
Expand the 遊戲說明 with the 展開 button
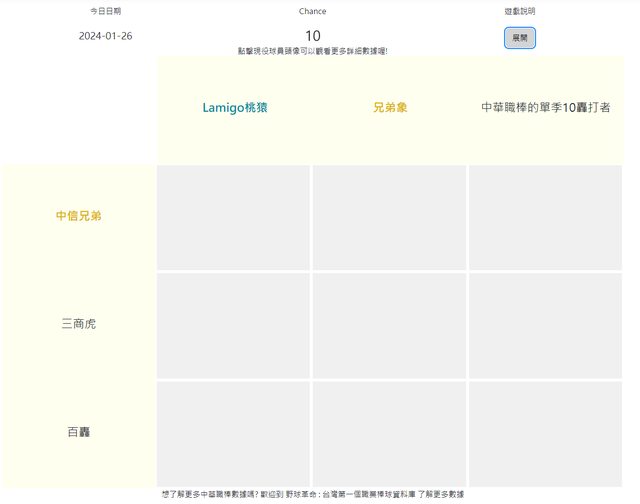click(x=520, y=37)
